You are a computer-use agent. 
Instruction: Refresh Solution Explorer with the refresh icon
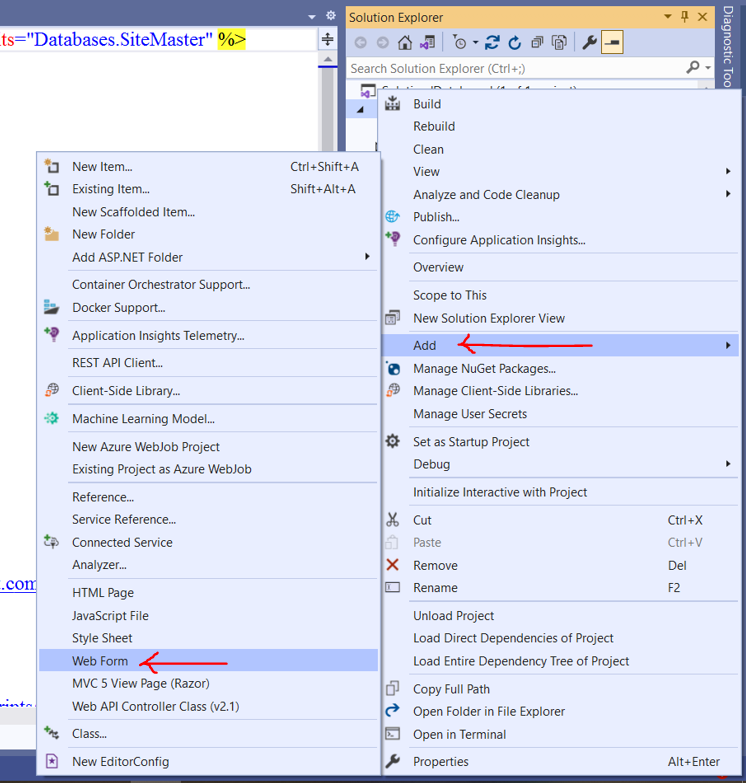[514, 43]
